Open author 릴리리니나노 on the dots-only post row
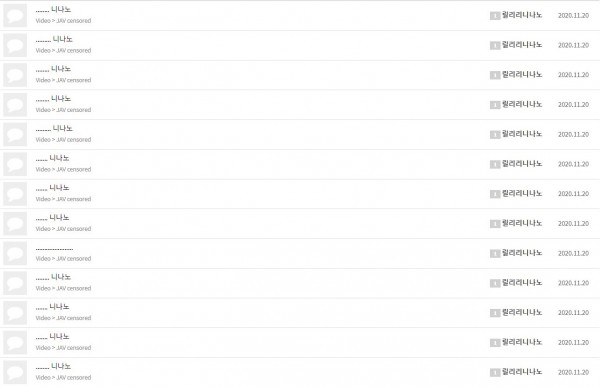This screenshot has width=600, height=387. coord(522,253)
